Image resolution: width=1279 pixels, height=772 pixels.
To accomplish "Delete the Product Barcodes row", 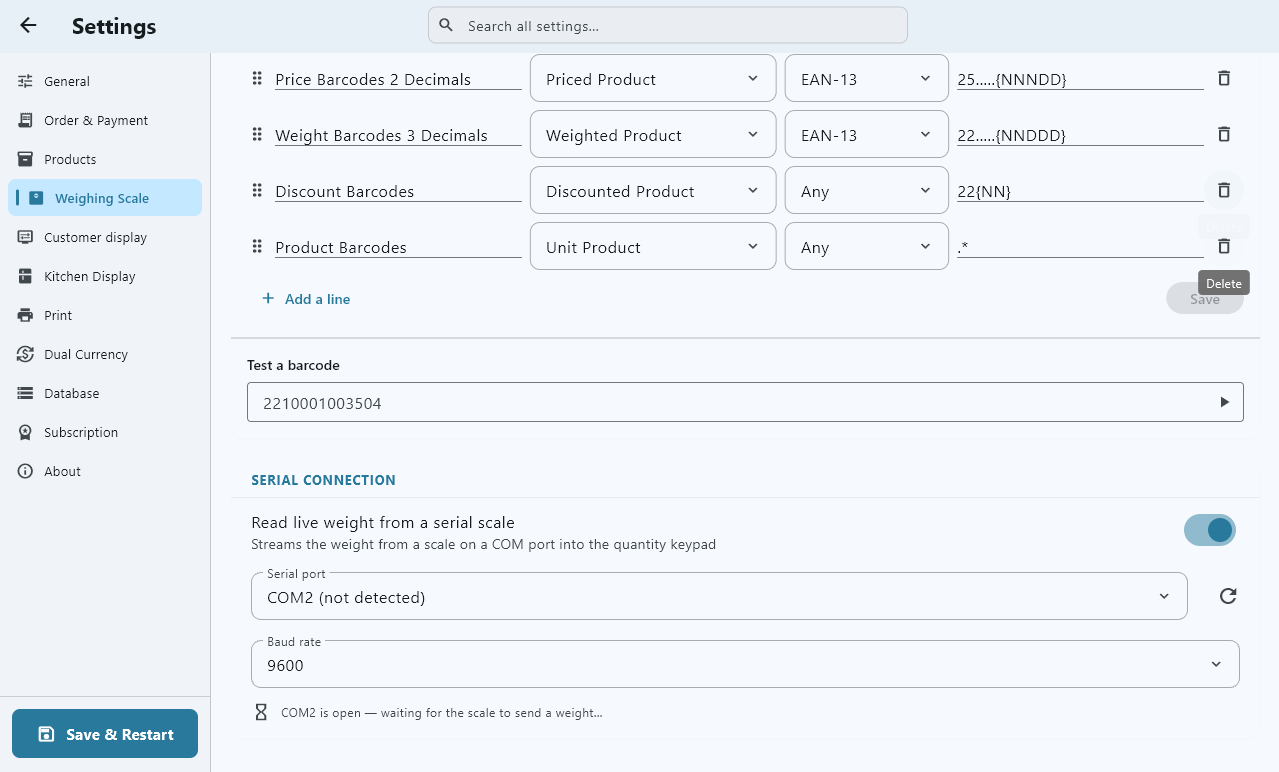I will click(1224, 246).
